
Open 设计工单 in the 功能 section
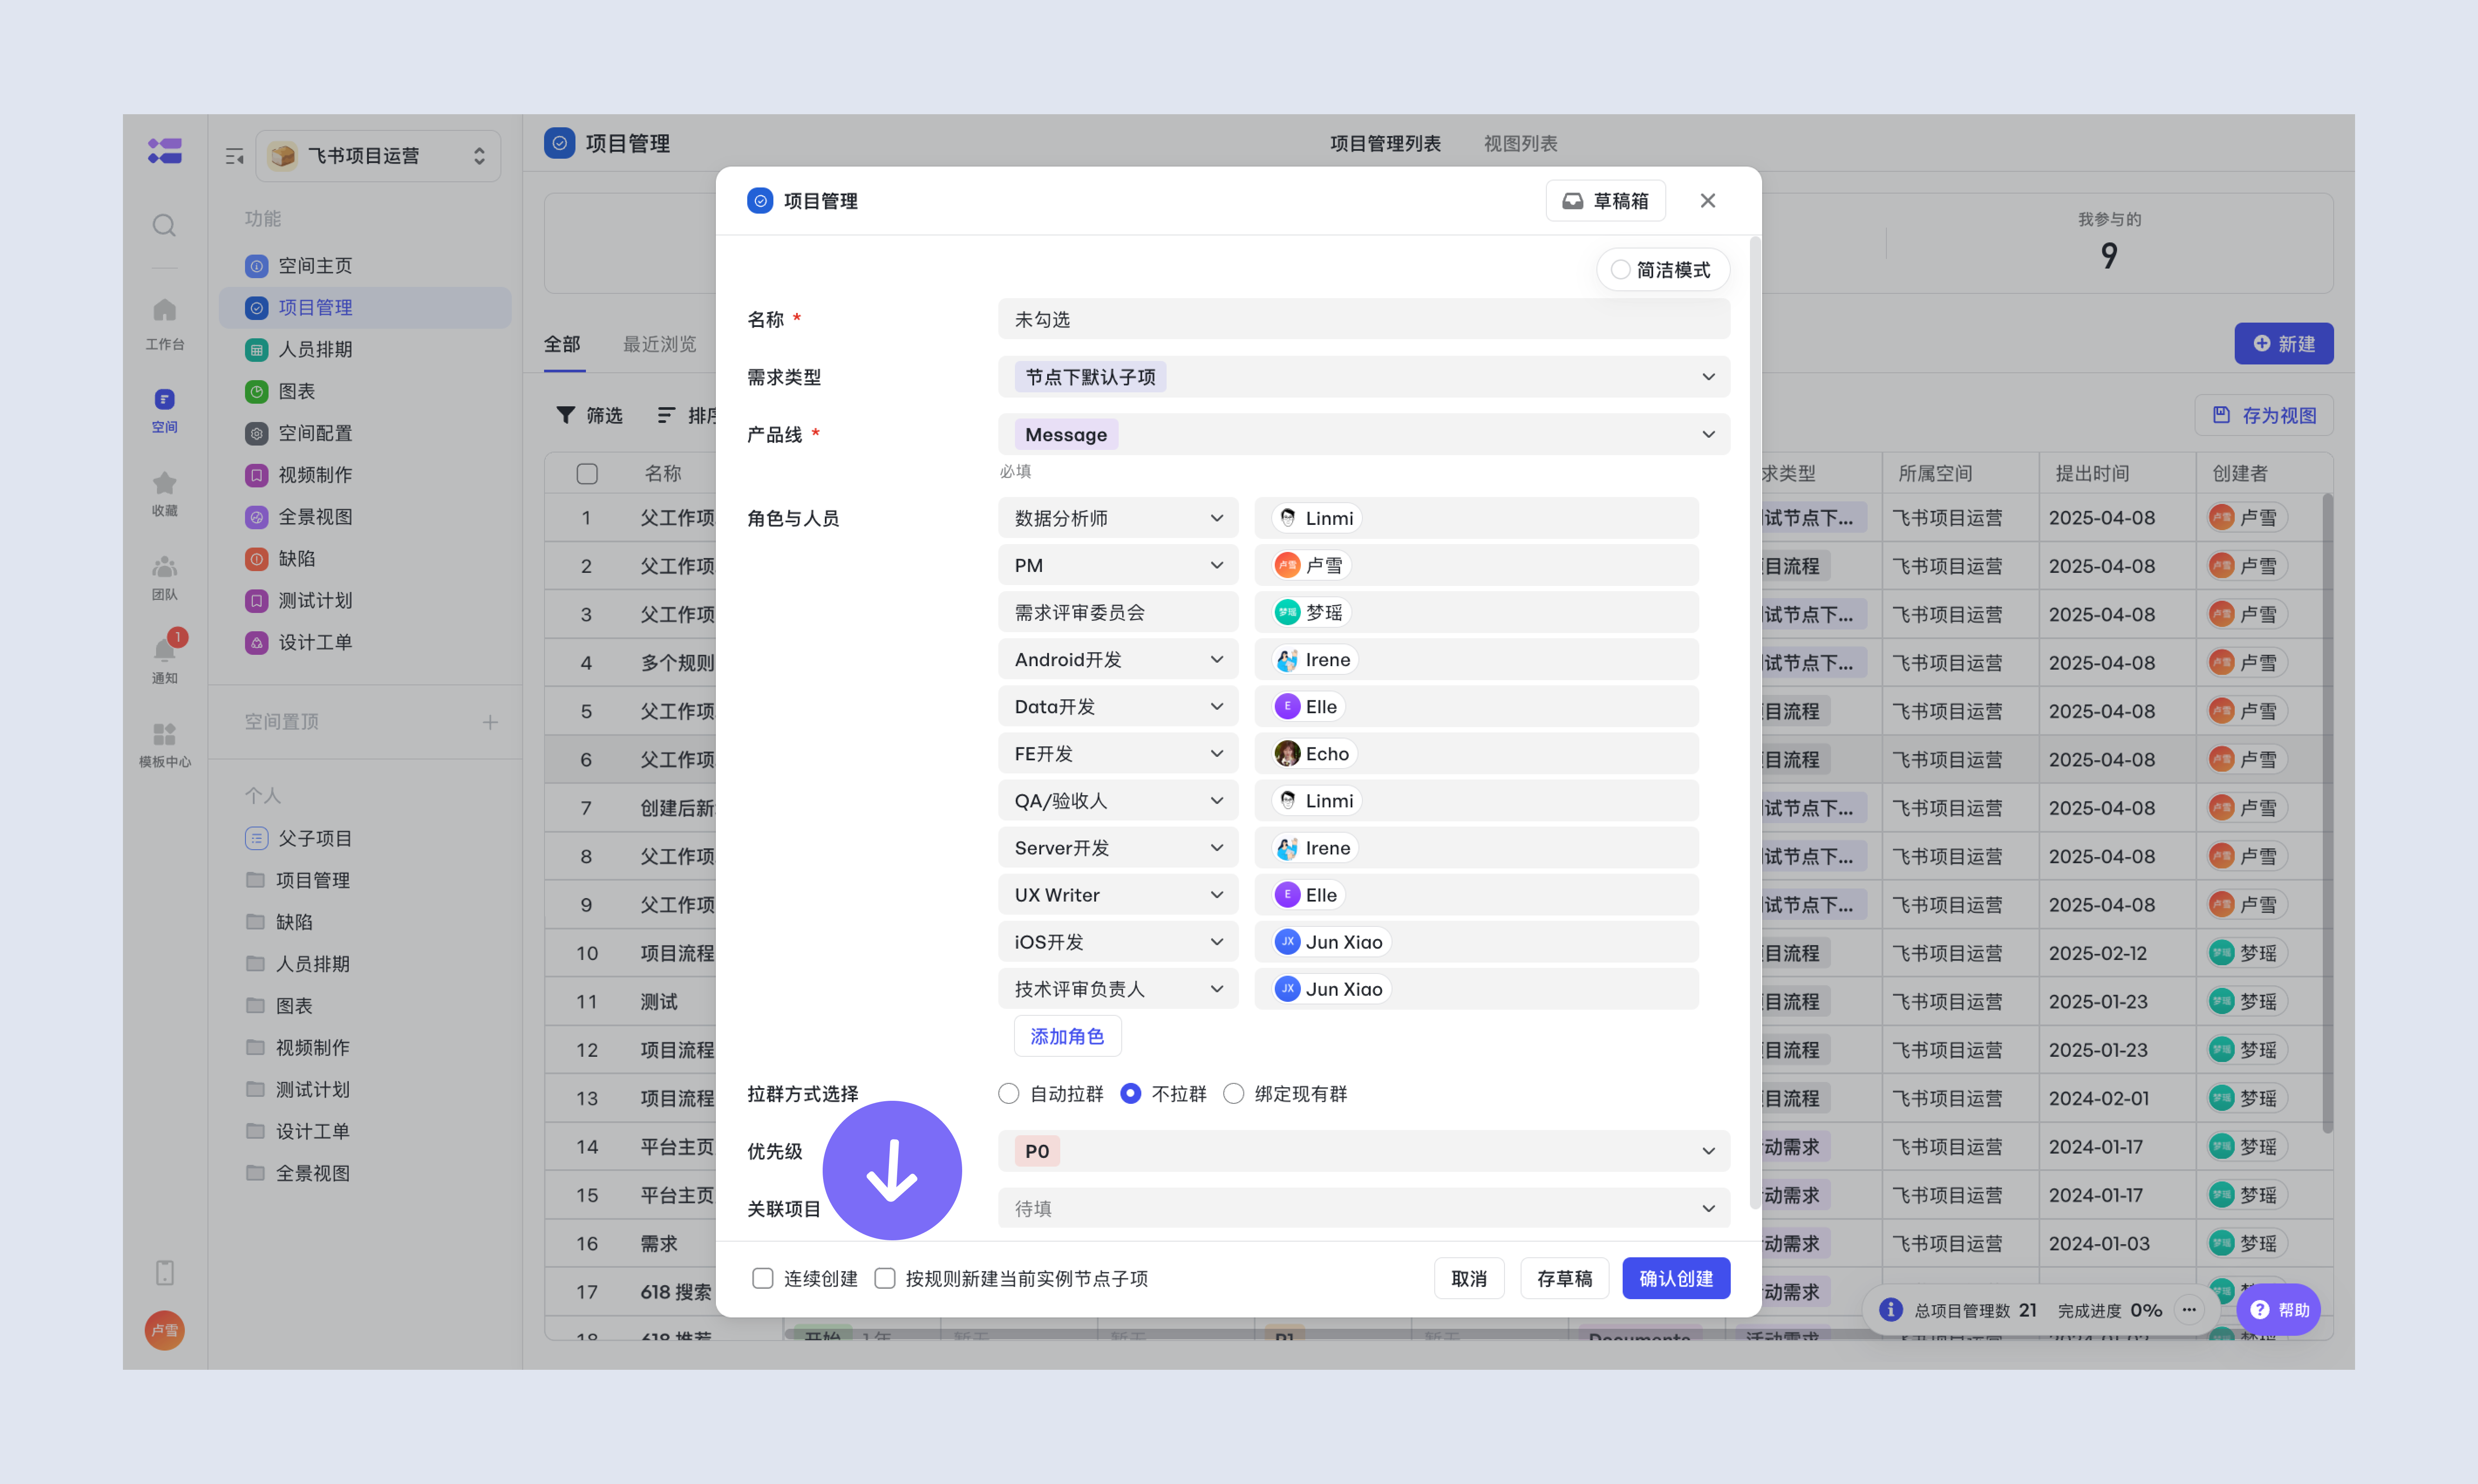(365, 642)
